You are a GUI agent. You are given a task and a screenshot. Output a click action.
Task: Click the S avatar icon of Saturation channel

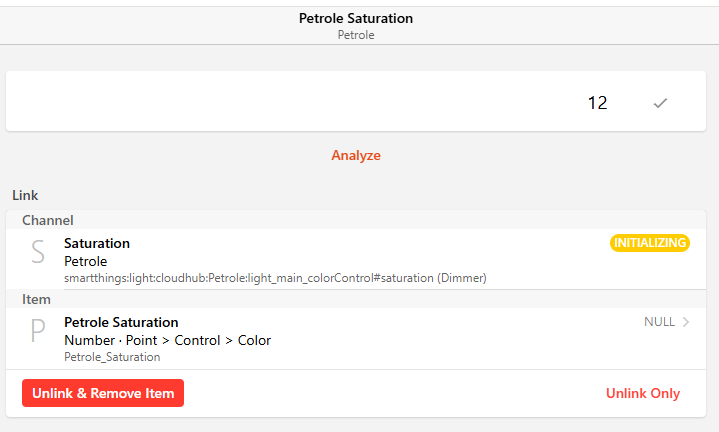click(x=38, y=252)
